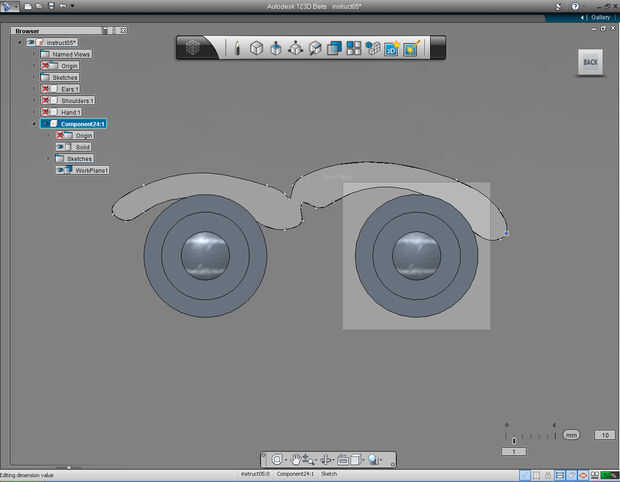Image resolution: width=620 pixels, height=482 pixels.
Task: Click the Help question mark icon
Action: [x=574, y=6]
